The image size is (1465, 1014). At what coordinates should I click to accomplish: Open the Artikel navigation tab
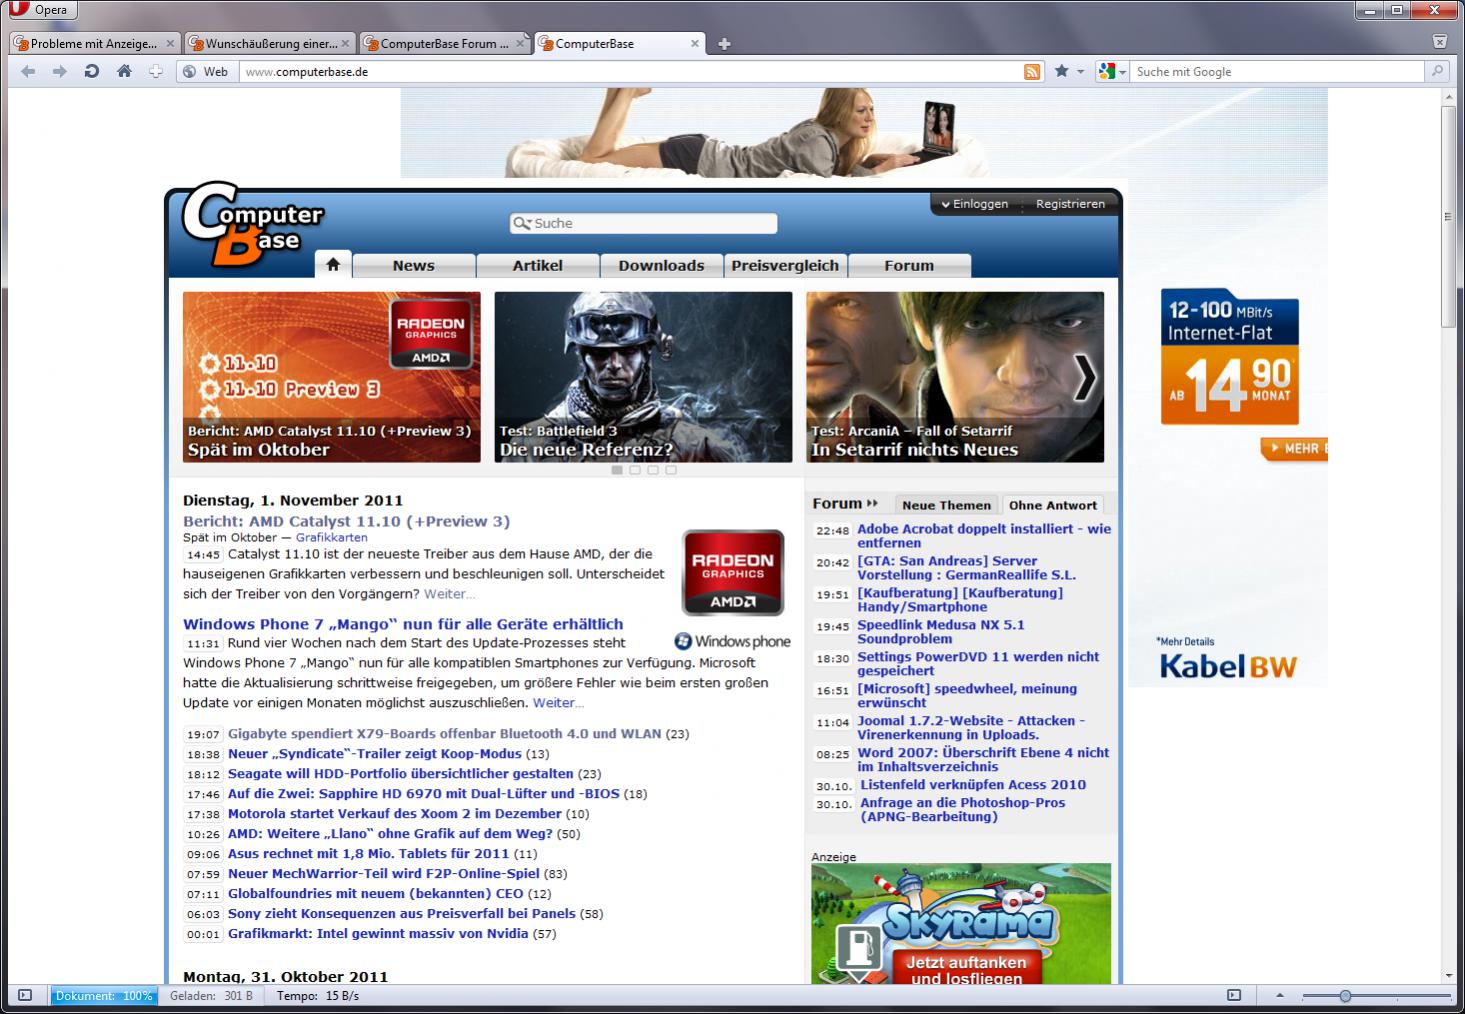click(538, 266)
